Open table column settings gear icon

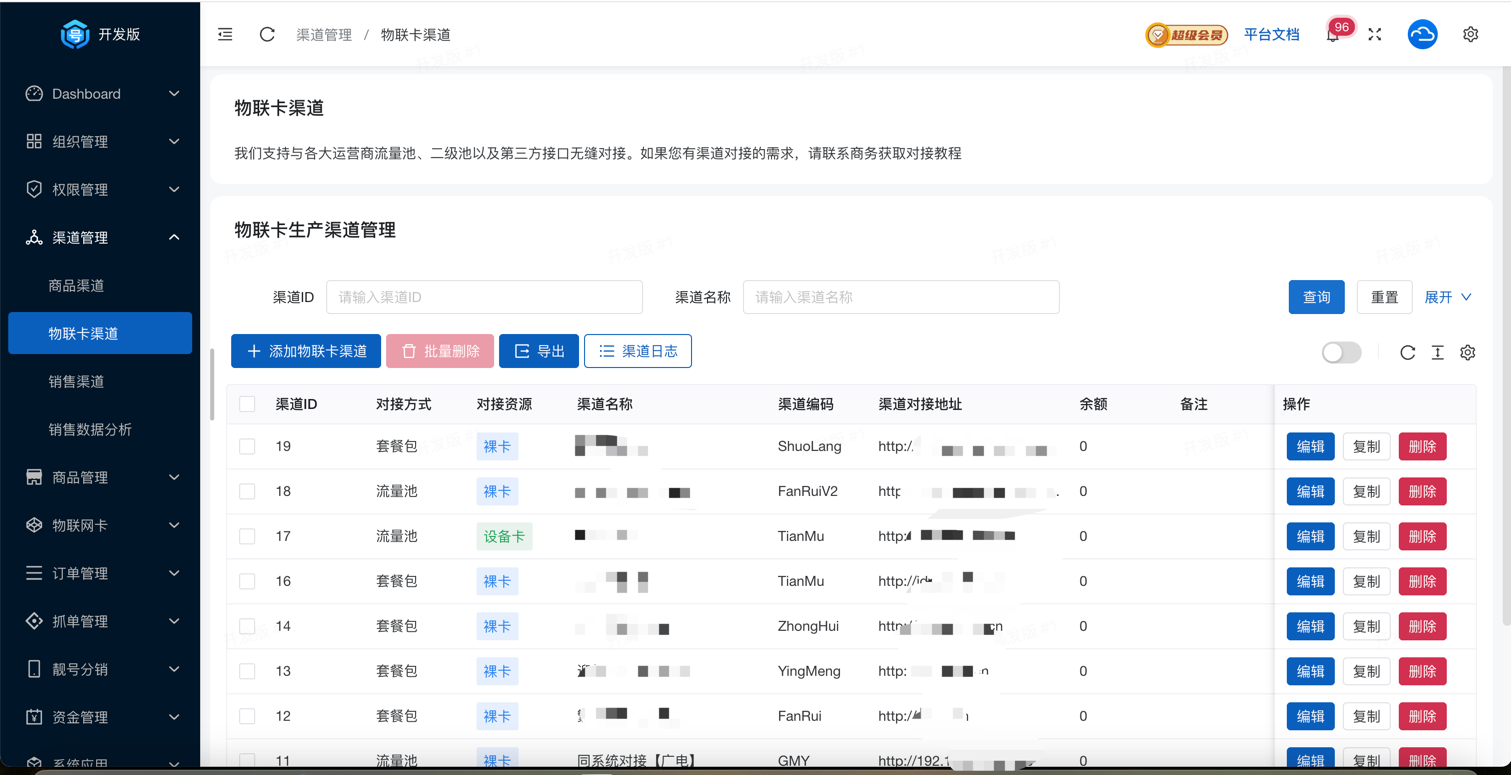tap(1467, 352)
